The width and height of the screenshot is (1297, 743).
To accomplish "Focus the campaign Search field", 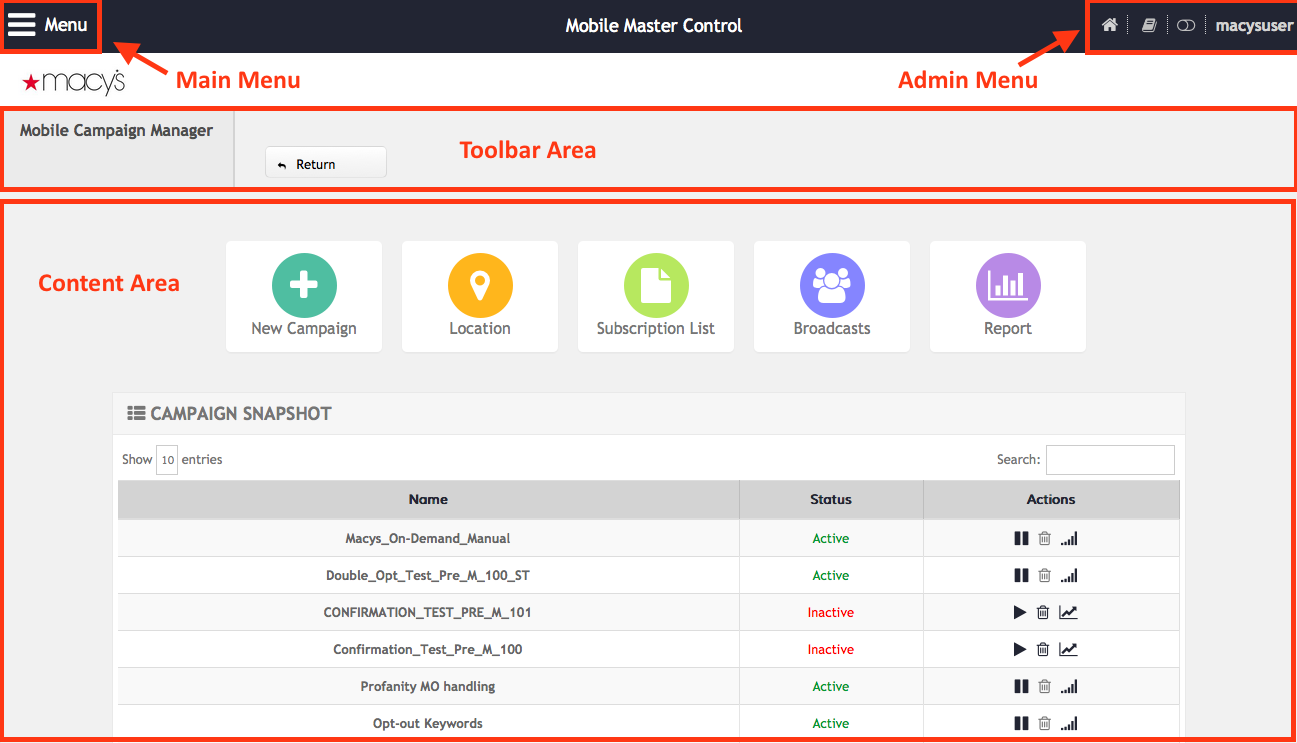I will [1110, 460].
